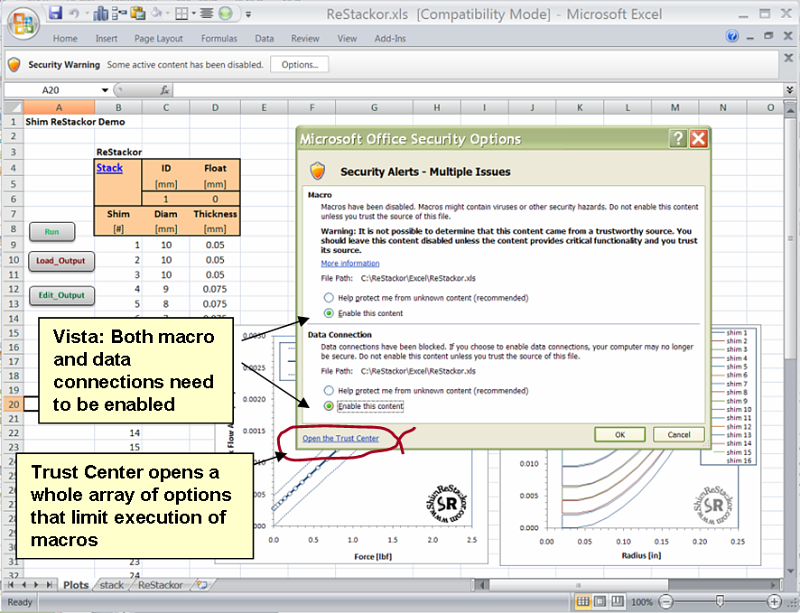Click the fx Insert Function icon
This screenshot has width=800, height=613.
pos(164,90)
